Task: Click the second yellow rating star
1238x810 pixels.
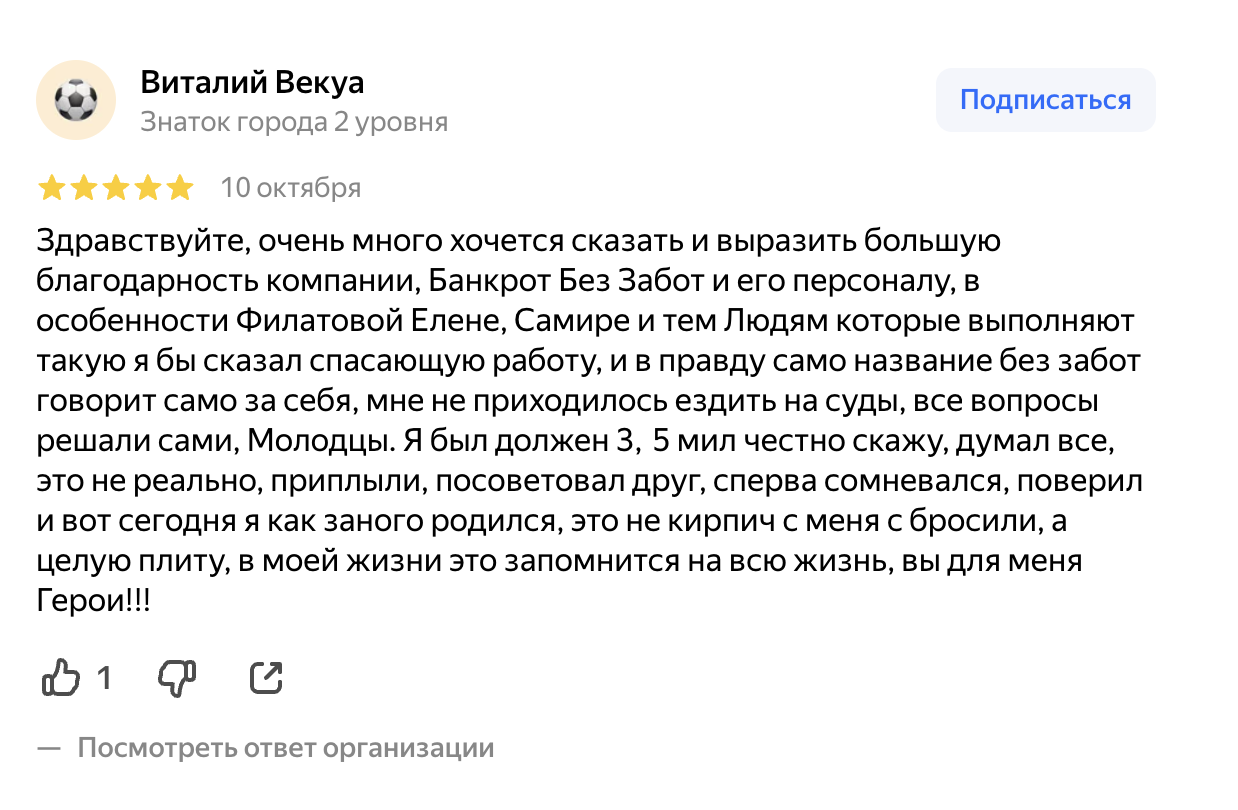Action: (83, 188)
